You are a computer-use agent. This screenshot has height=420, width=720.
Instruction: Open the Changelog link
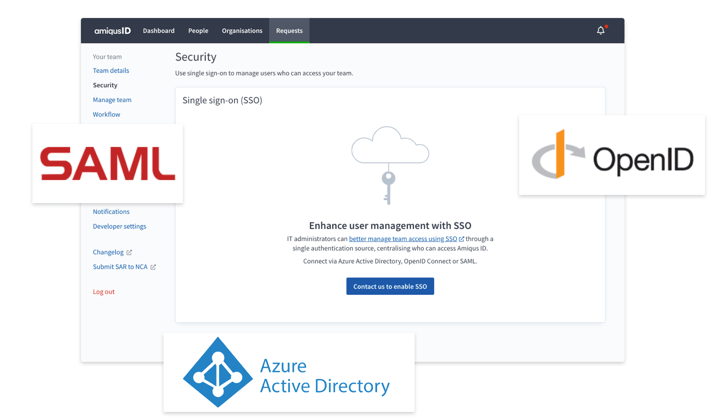(108, 252)
